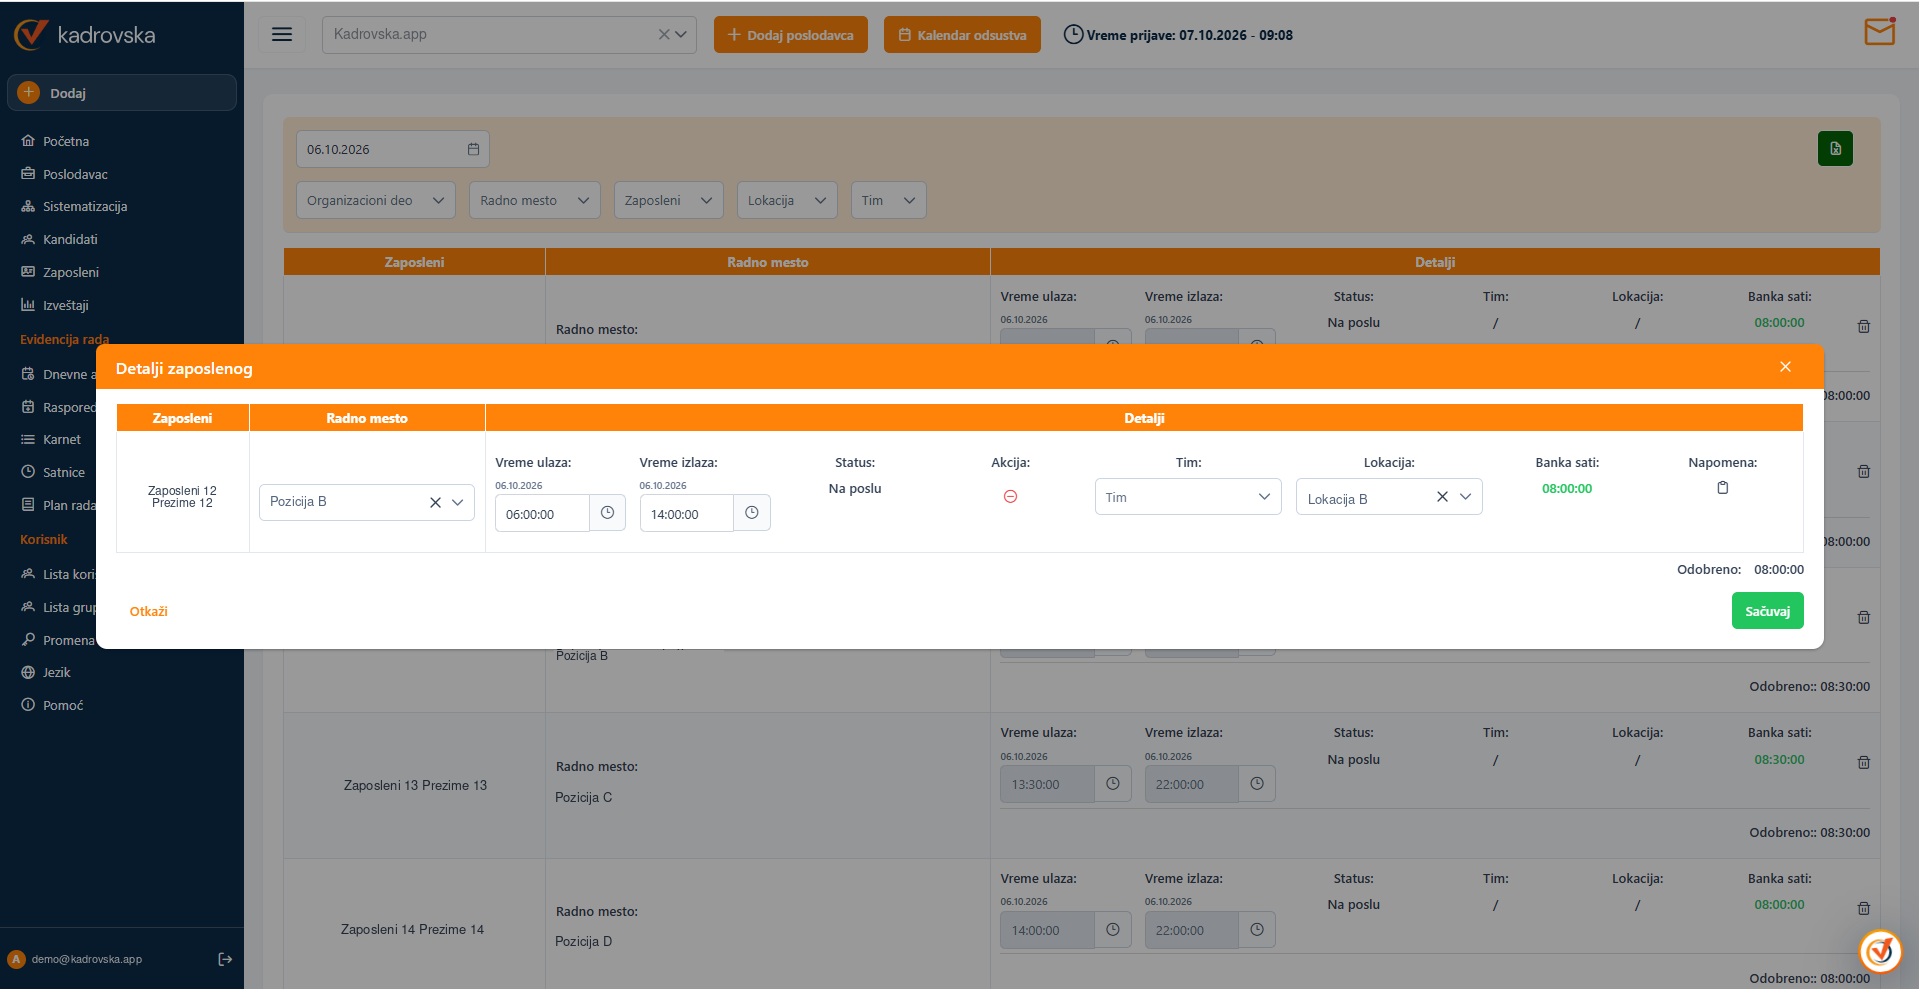Viewport: 1919px width, 989px height.
Task: Click the green Sačuvaj button
Action: (x=1767, y=611)
